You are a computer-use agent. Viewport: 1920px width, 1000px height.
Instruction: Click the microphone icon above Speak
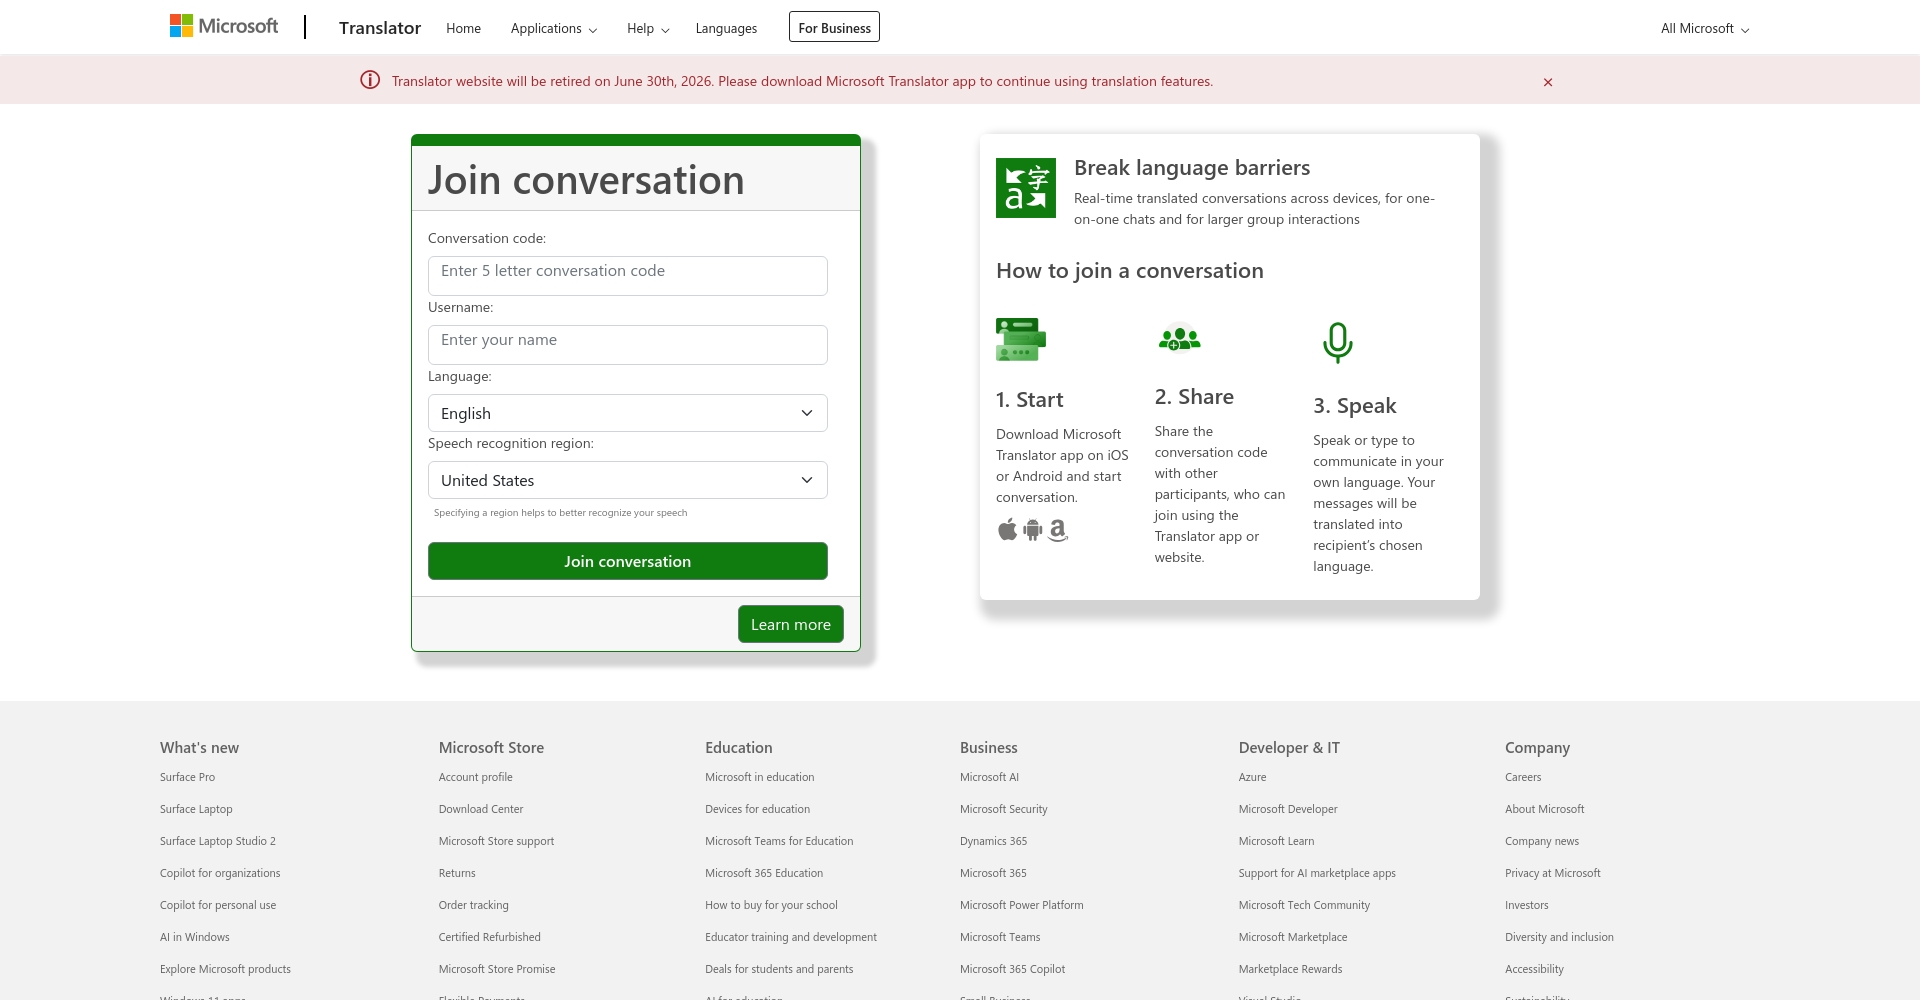1337,342
